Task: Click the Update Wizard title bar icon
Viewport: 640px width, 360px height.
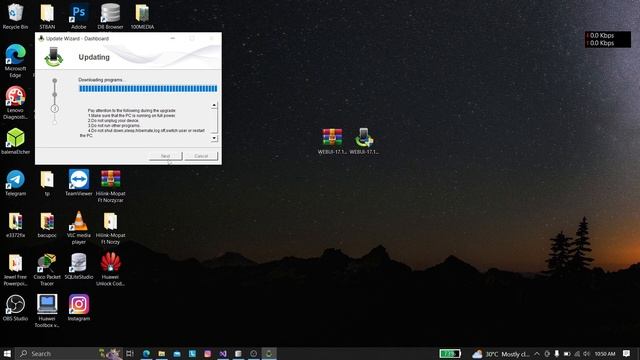Action: [41, 38]
